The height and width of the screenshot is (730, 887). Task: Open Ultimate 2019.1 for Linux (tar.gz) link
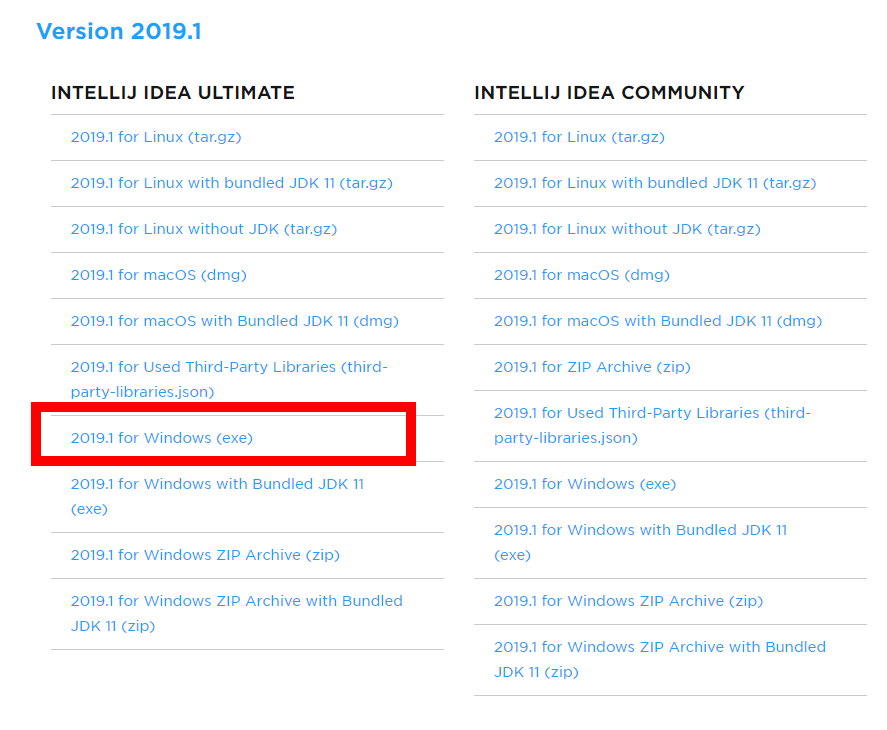pyautogui.click(x=156, y=137)
